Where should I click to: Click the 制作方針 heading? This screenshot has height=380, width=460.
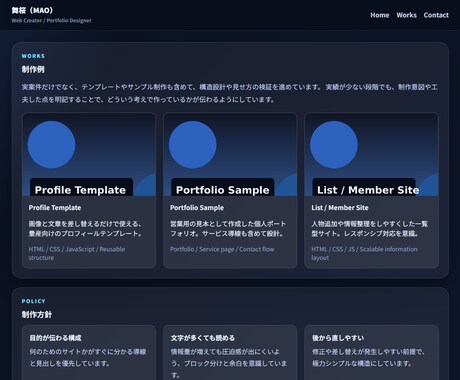(37, 314)
